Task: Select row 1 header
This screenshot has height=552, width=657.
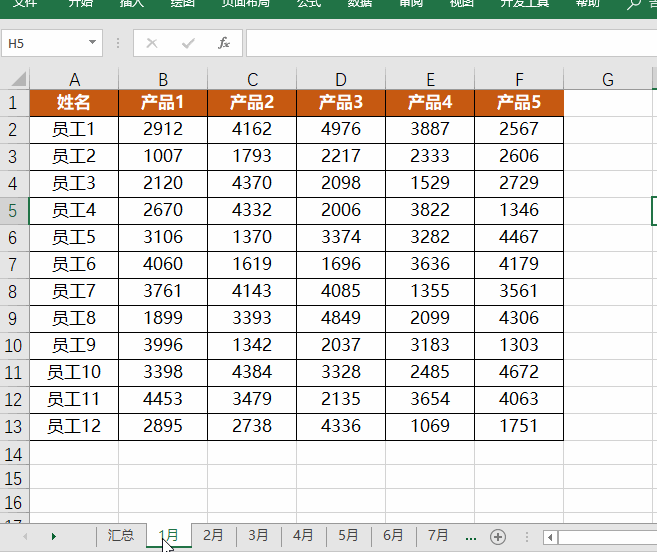Action: (13, 103)
